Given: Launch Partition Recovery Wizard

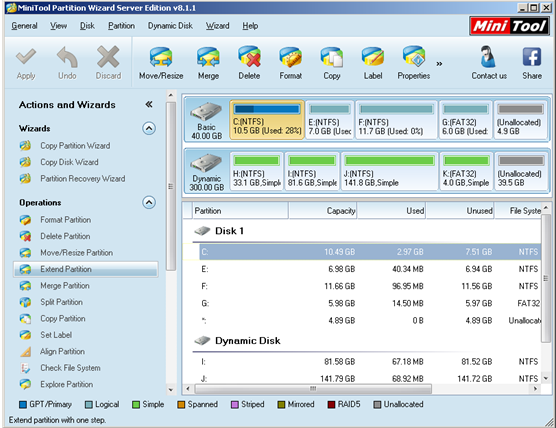Looking at the screenshot, I should coord(83,178).
